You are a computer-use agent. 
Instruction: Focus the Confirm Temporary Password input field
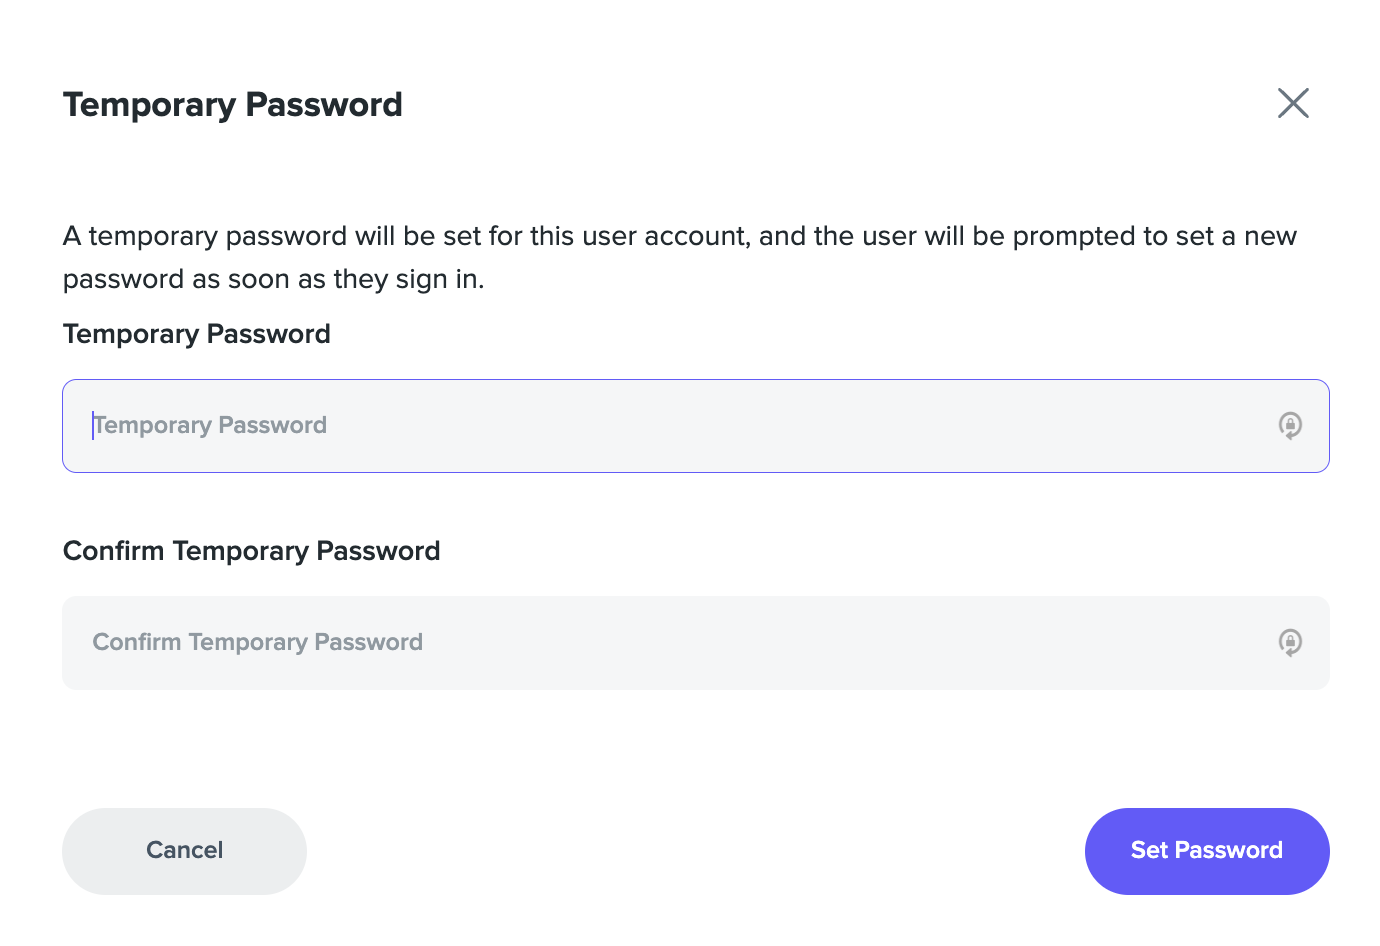pos(695,643)
